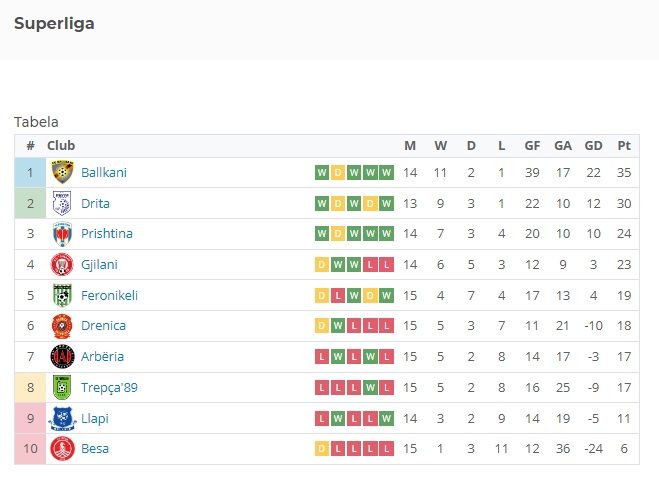Click the Pt column header
This screenshot has width=659, height=477.
[x=624, y=146]
